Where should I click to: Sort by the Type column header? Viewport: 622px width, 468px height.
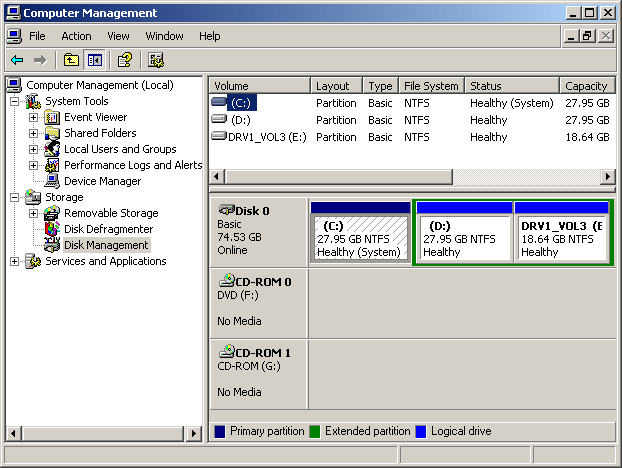[381, 86]
